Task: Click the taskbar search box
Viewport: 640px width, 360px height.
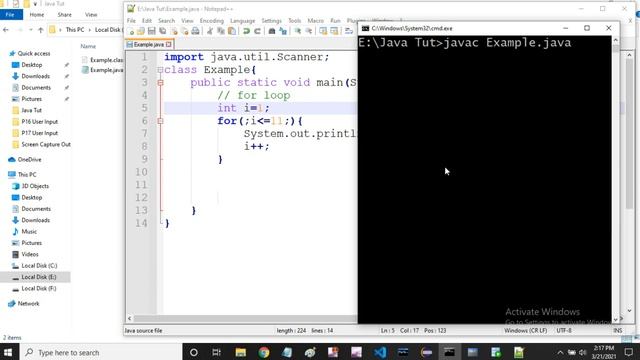Action: click(100, 352)
